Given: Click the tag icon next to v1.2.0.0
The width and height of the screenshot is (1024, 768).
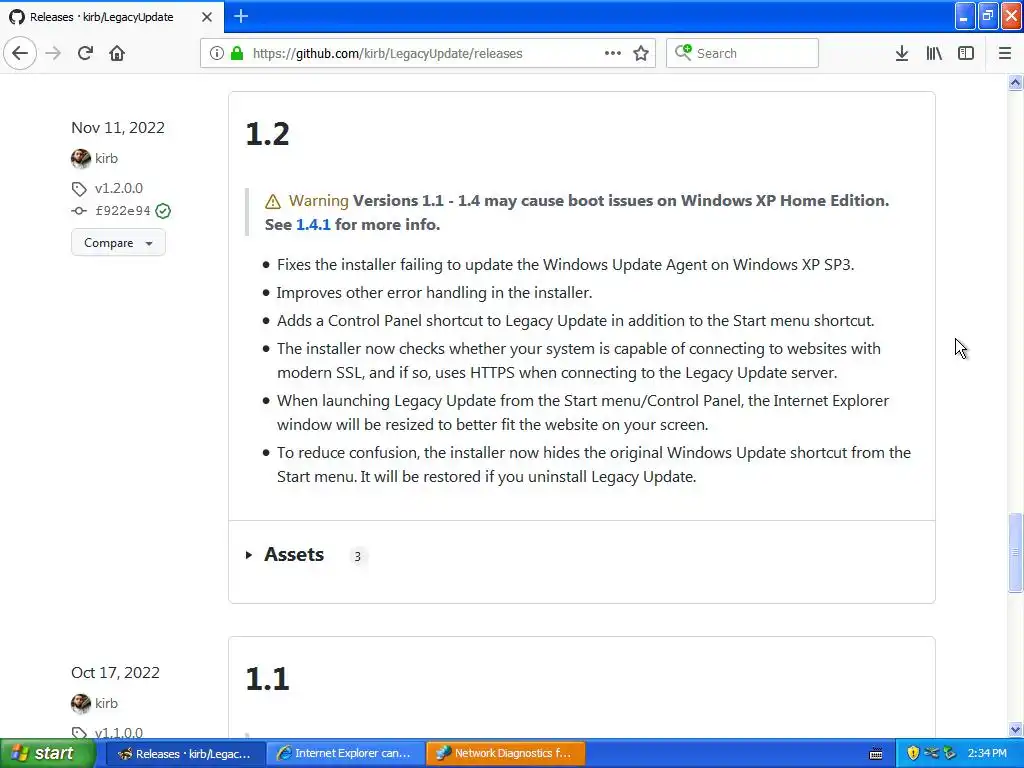Looking at the screenshot, I should (x=79, y=189).
